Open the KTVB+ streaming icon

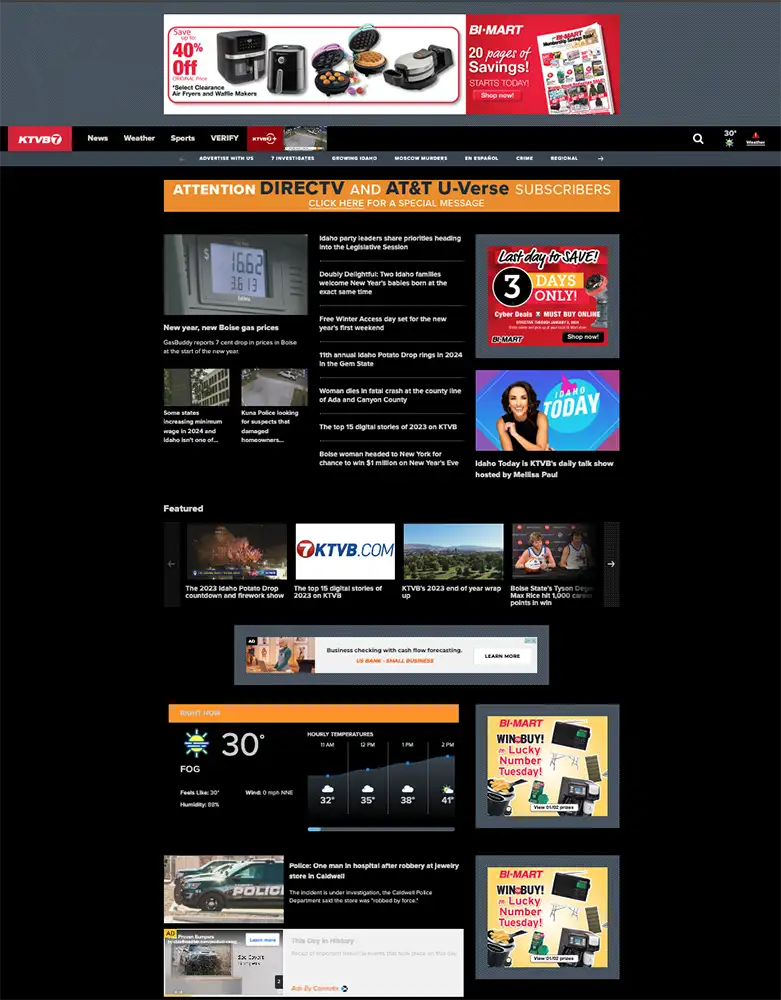pos(265,138)
